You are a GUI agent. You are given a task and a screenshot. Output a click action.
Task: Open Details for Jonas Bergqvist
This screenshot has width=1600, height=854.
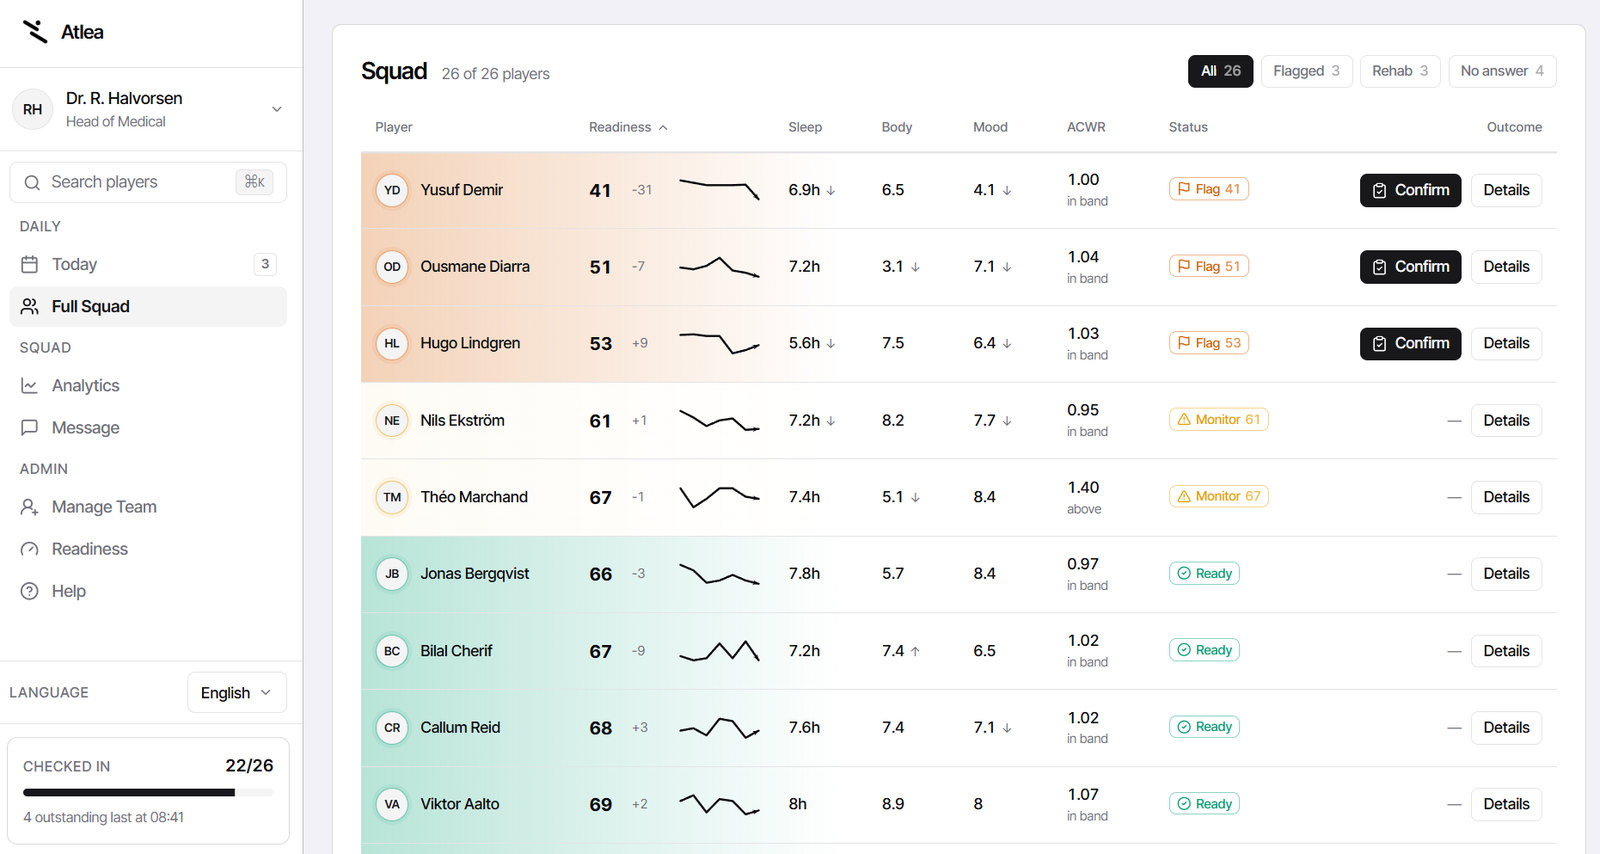[x=1506, y=574]
